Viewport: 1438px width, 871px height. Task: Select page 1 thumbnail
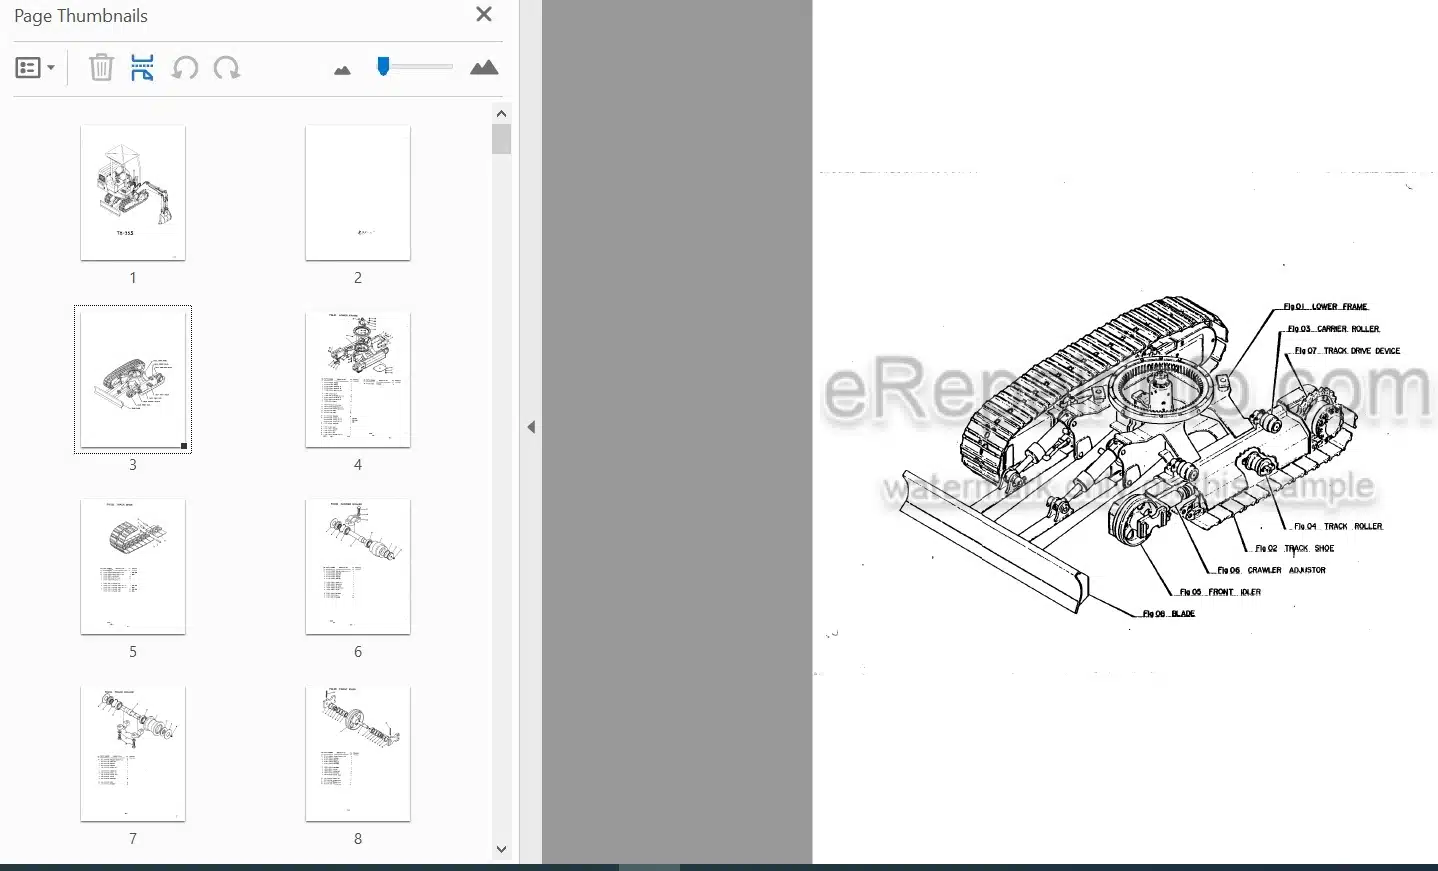point(133,193)
